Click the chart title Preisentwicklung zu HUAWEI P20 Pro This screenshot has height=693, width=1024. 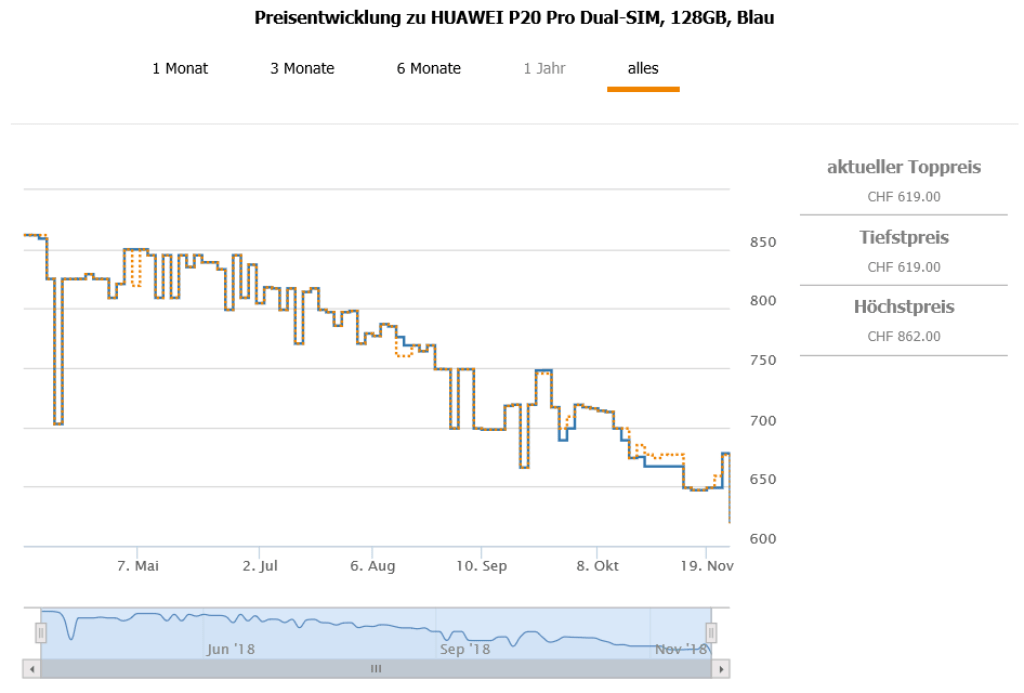pos(514,18)
